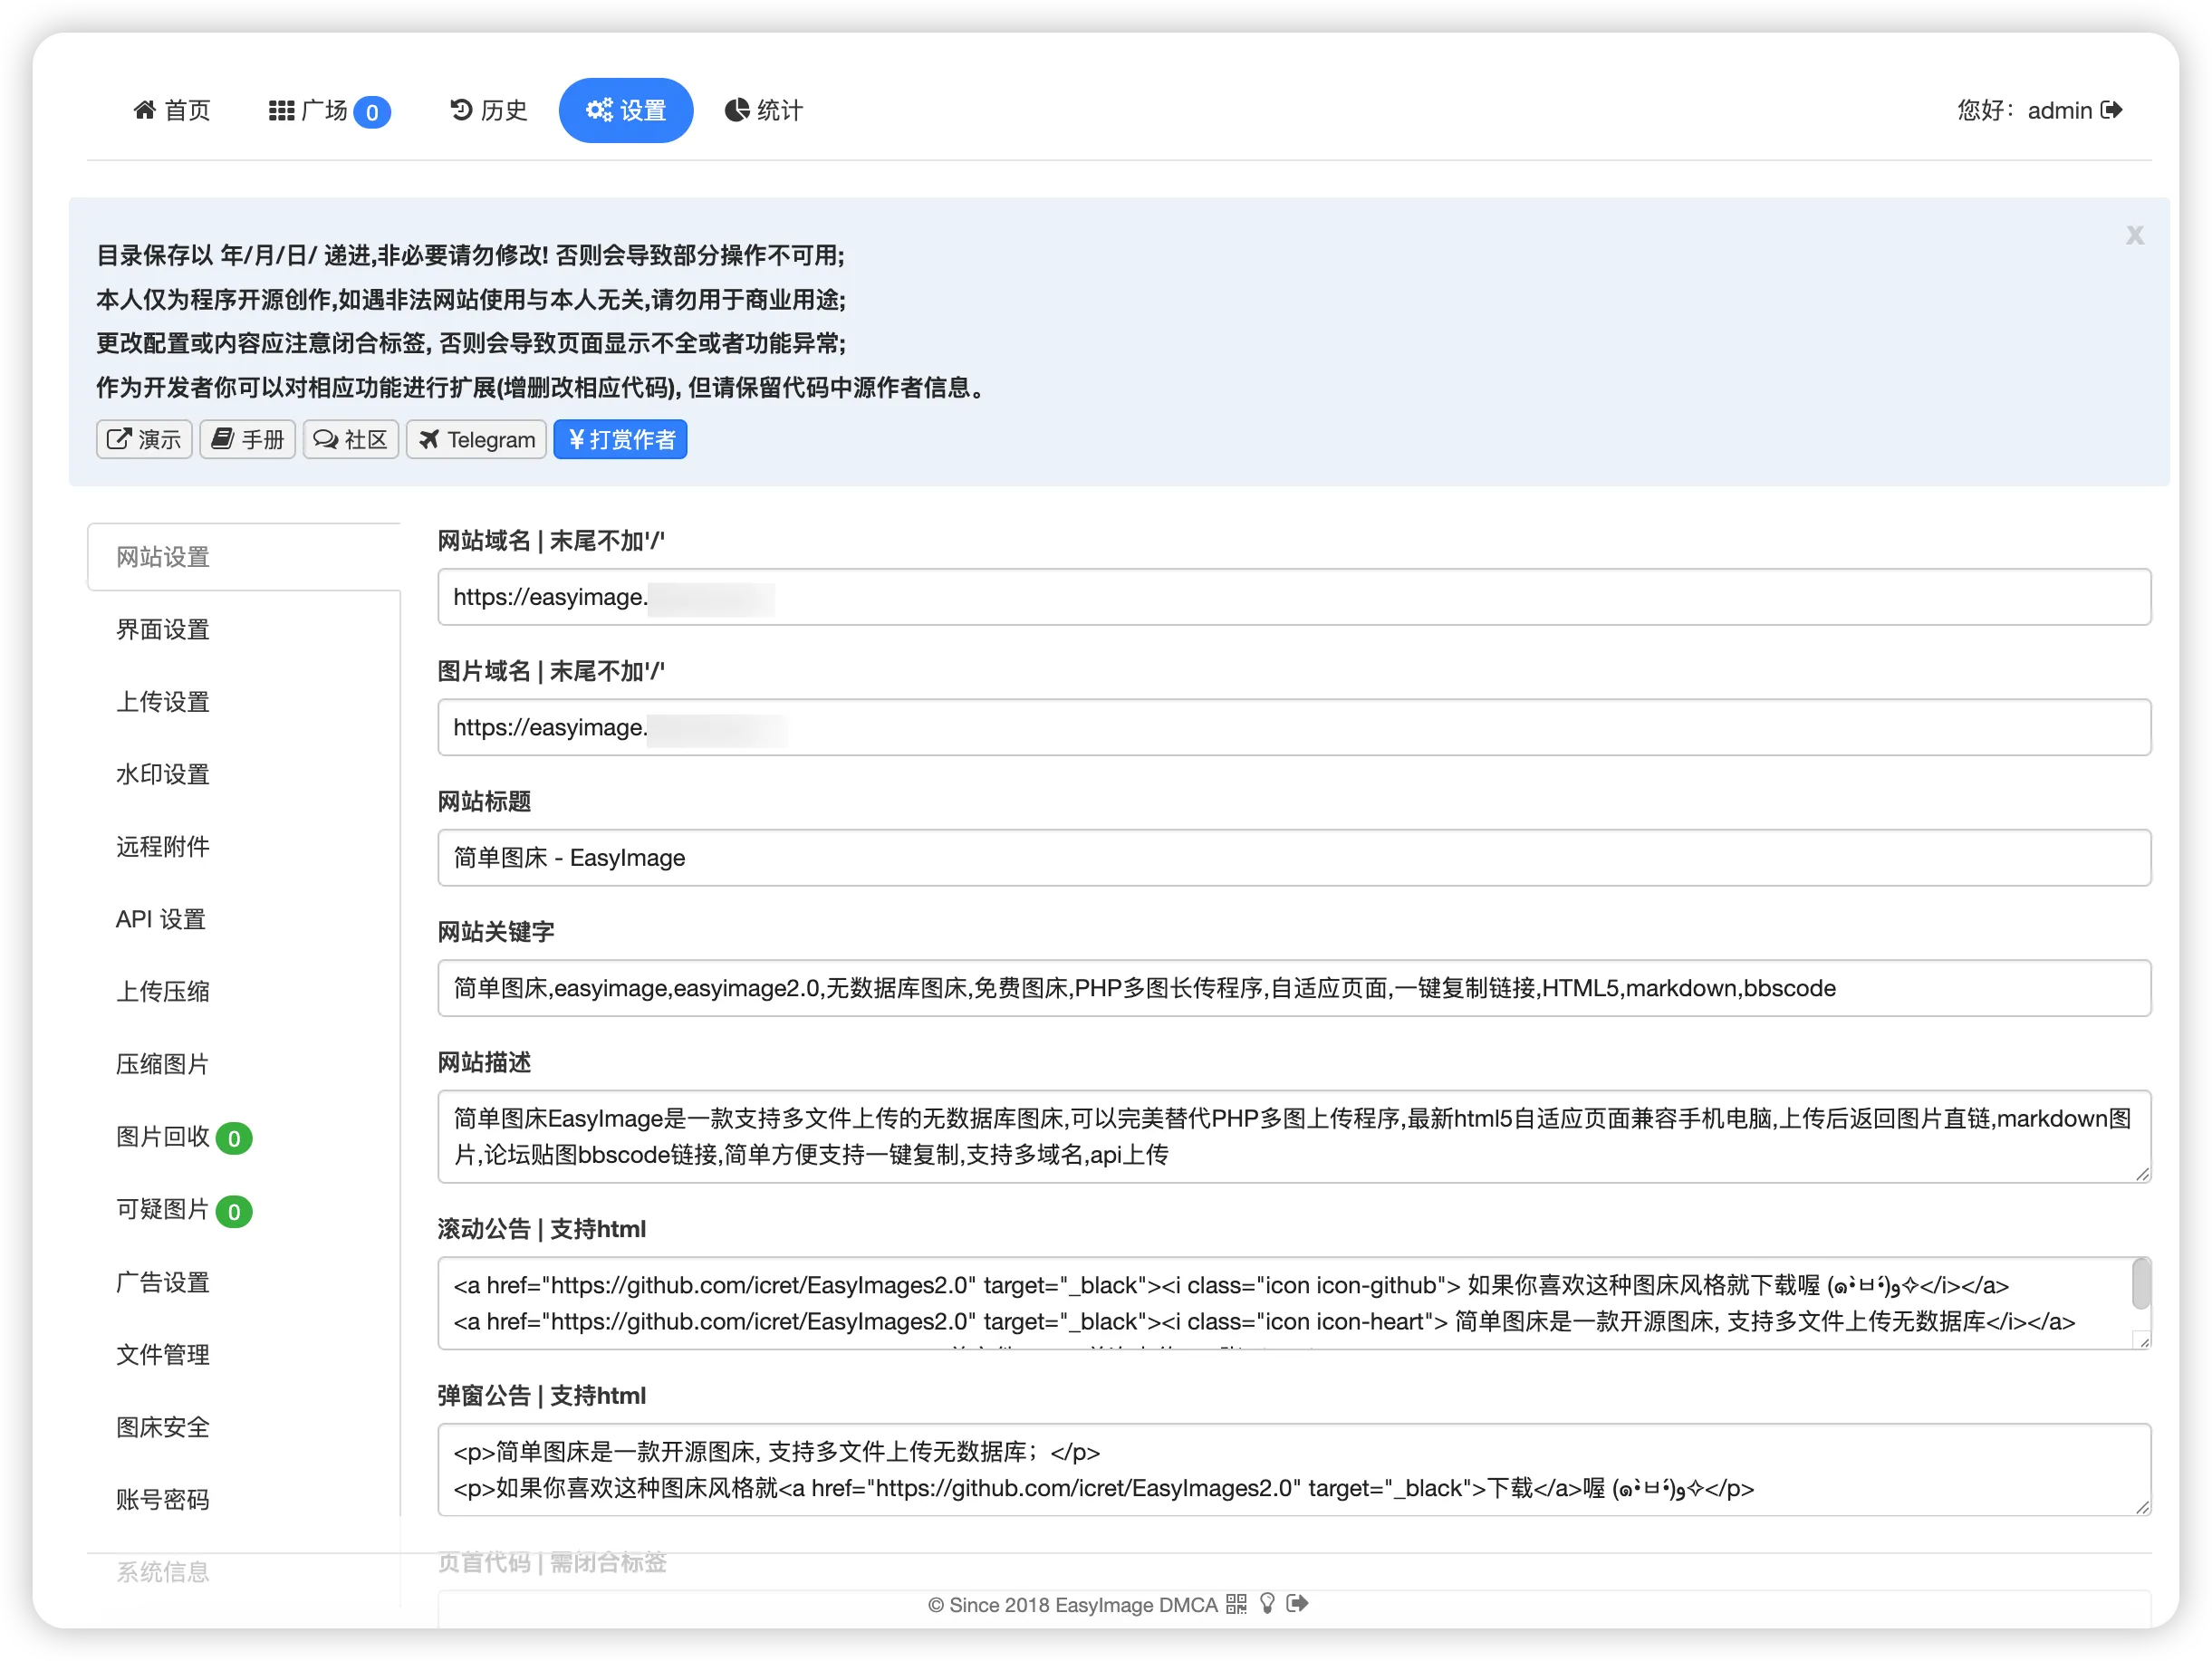The height and width of the screenshot is (1661, 2212).
Task: Select 文件管理 in the sidebar
Action: pos(243,1355)
